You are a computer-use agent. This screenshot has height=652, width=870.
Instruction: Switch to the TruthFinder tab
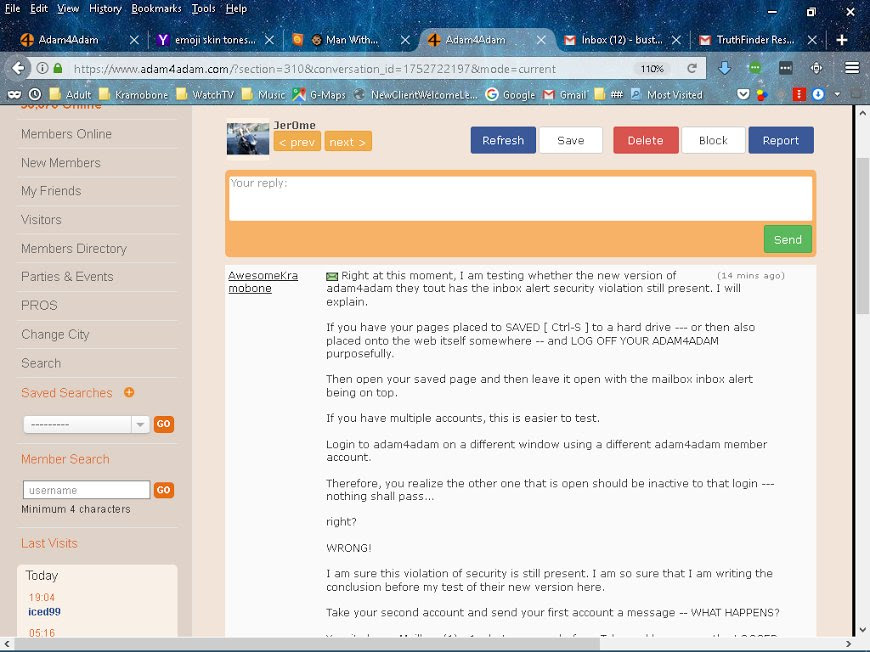[756, 40]
